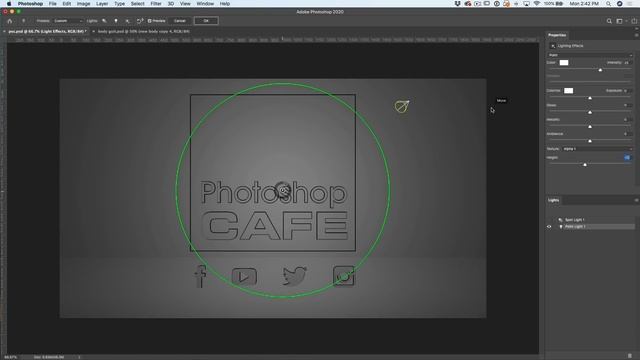Open the Lights panel menu icon
The height and width of the screenshot is (360, 640).
(636, 200)
